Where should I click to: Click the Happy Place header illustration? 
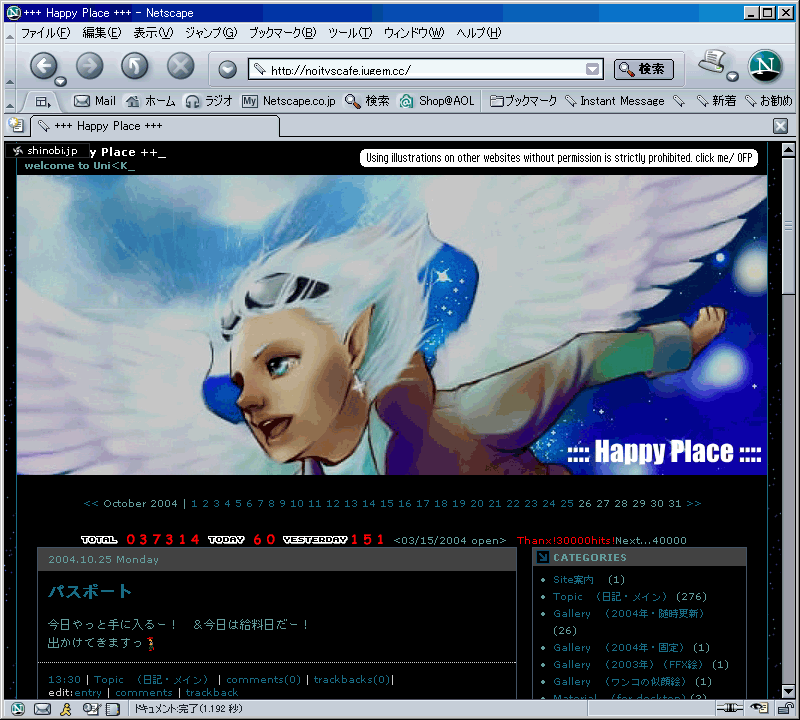click(x=392, y=325)
